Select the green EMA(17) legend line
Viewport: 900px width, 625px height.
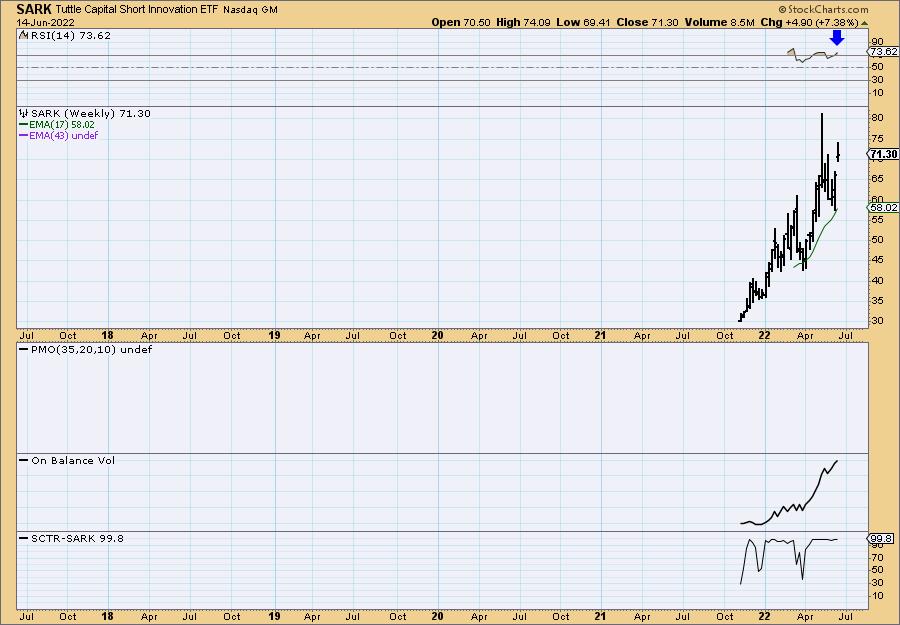pyautogui.click(x=24, y=125)
